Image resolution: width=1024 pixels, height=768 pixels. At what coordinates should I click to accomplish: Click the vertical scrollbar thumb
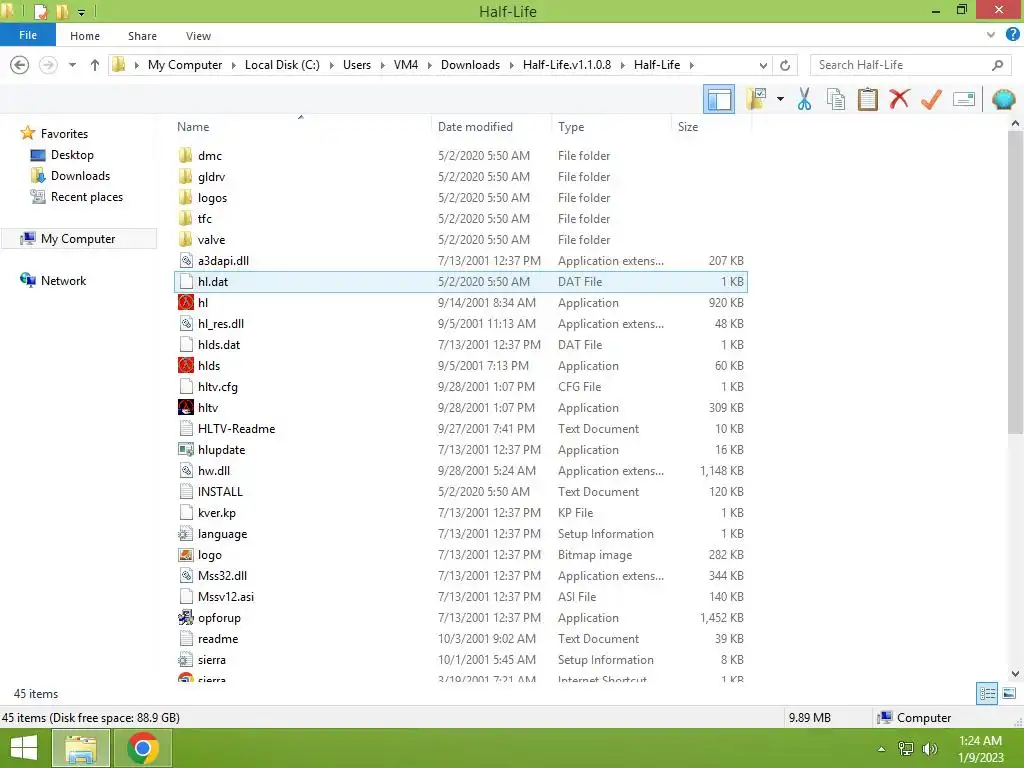(x=1015, y=282)
